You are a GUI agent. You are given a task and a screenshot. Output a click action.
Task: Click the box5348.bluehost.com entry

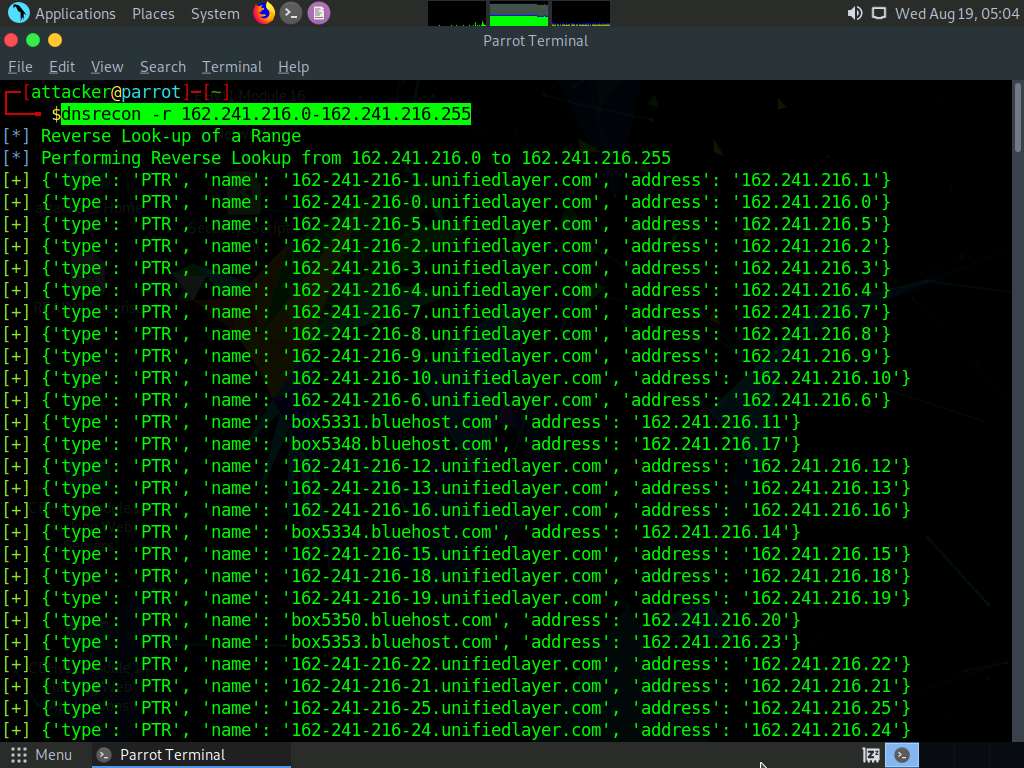pos(391,444)
